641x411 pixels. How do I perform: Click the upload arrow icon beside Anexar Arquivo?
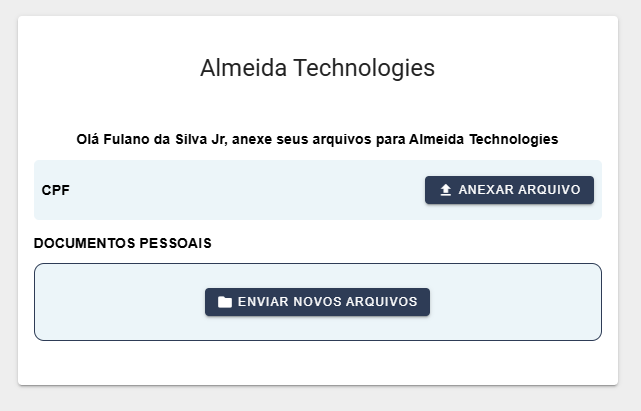point(446,190)
